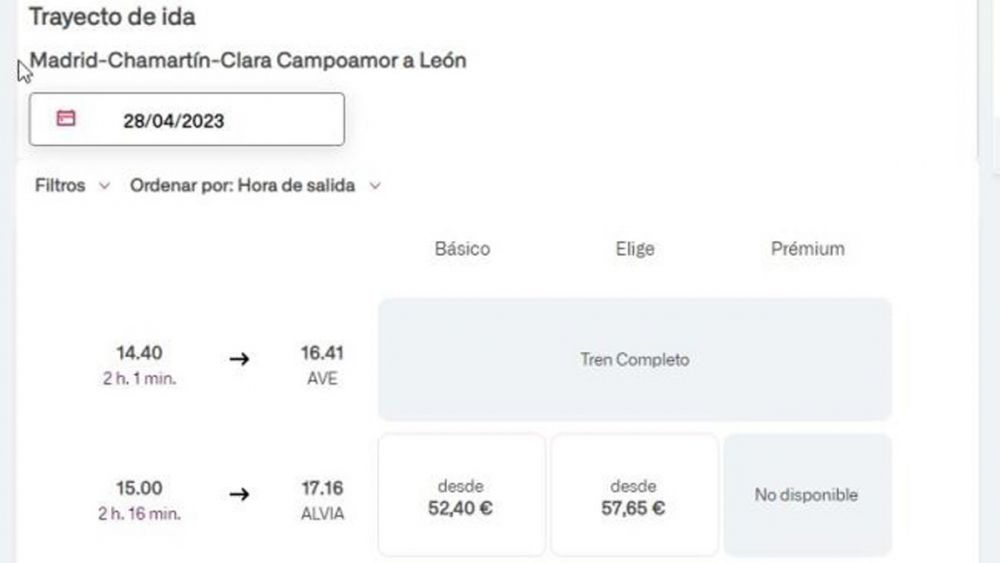Select the Básico fare column header

pyautogui.click(x=462, y=249)
